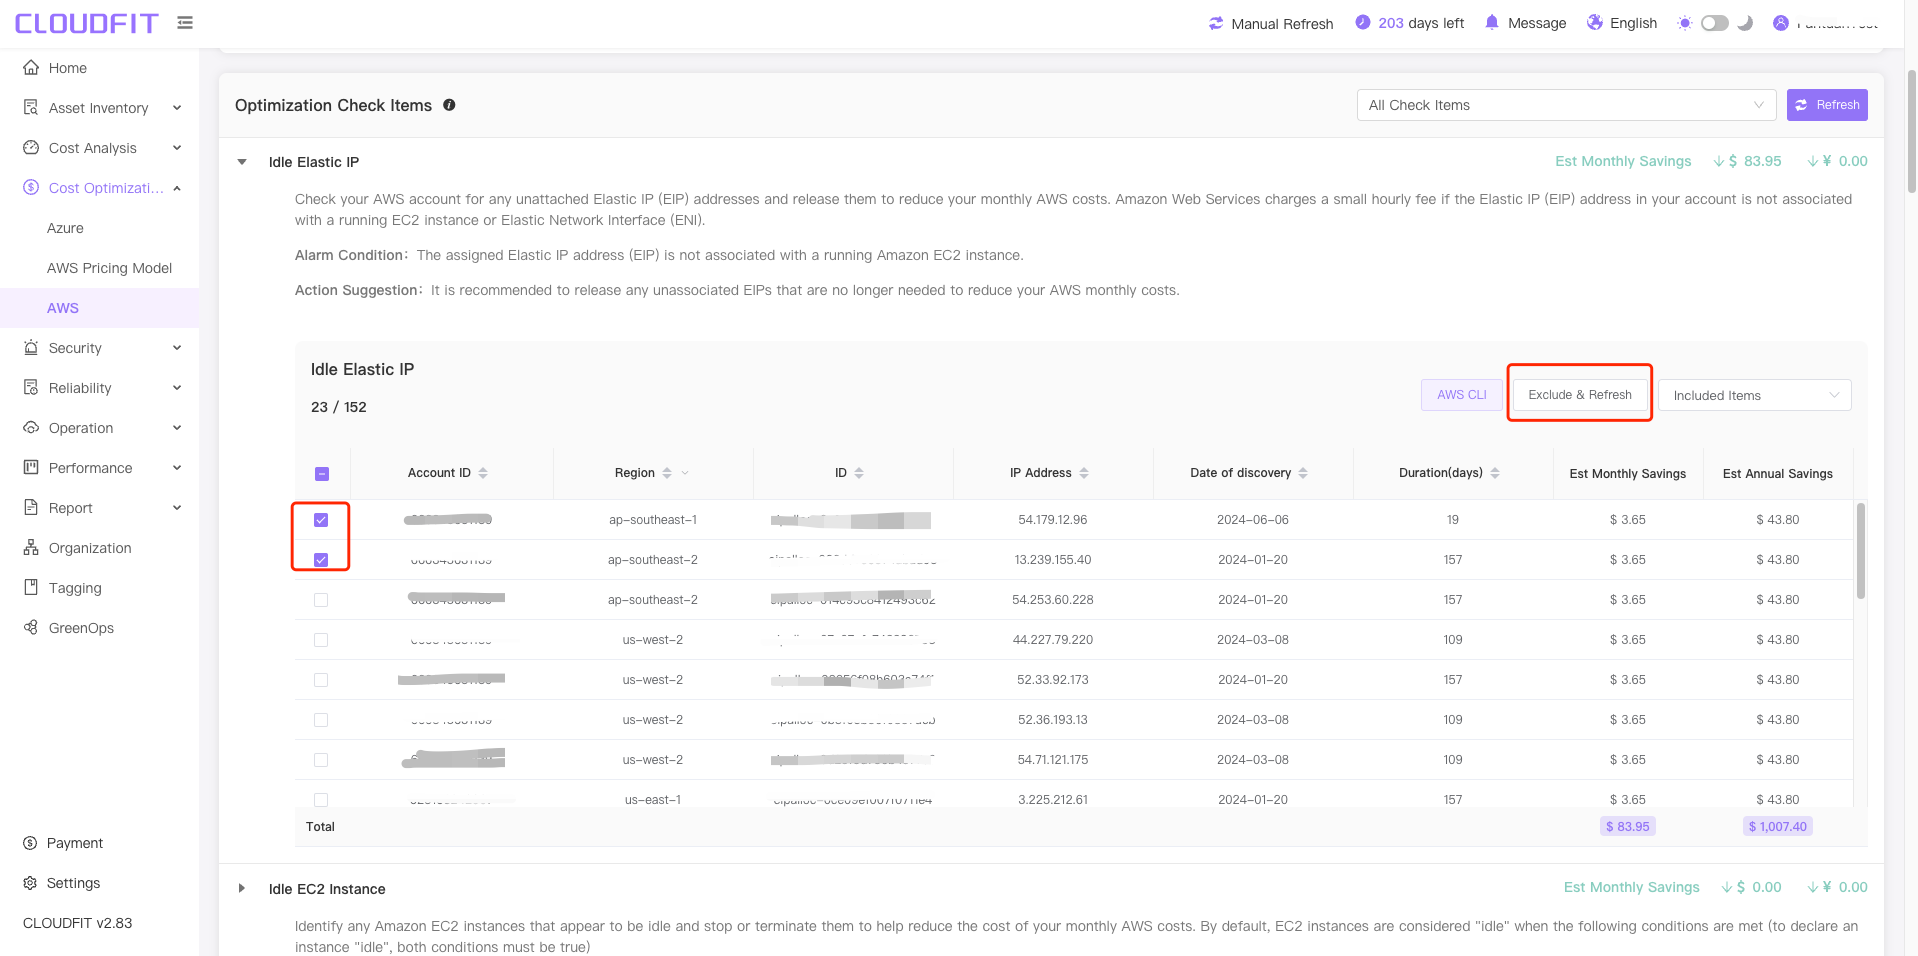Toggle the select-all header checkbox

pos(322,474)
